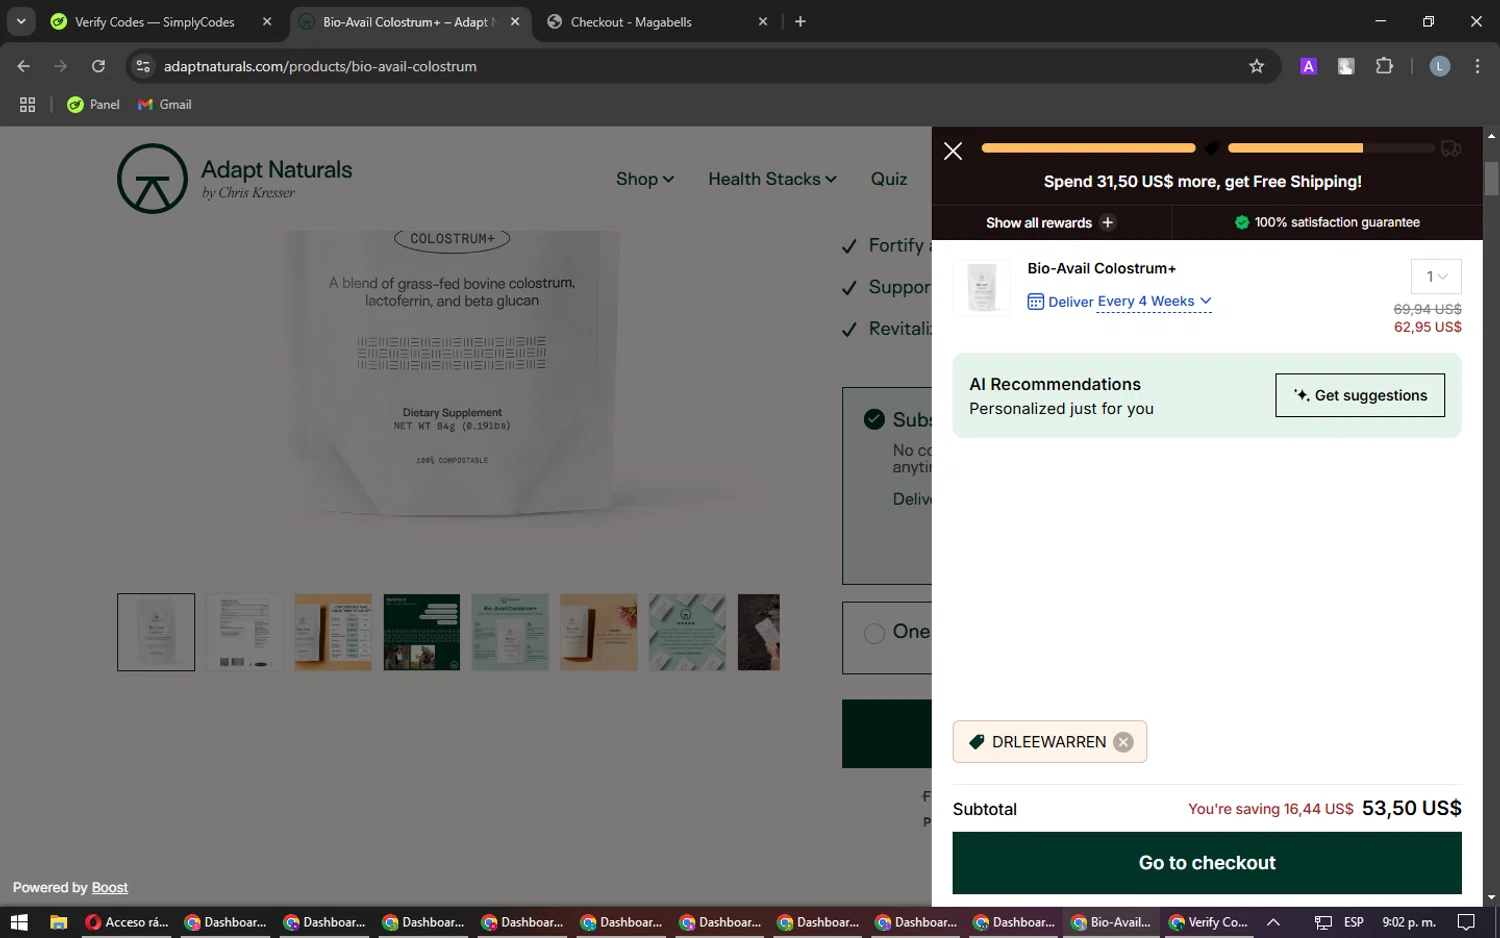Expand Show all rewards plus icon
The width and height of the screenshot is (1500, 938).
click(x=1107, y=222)
